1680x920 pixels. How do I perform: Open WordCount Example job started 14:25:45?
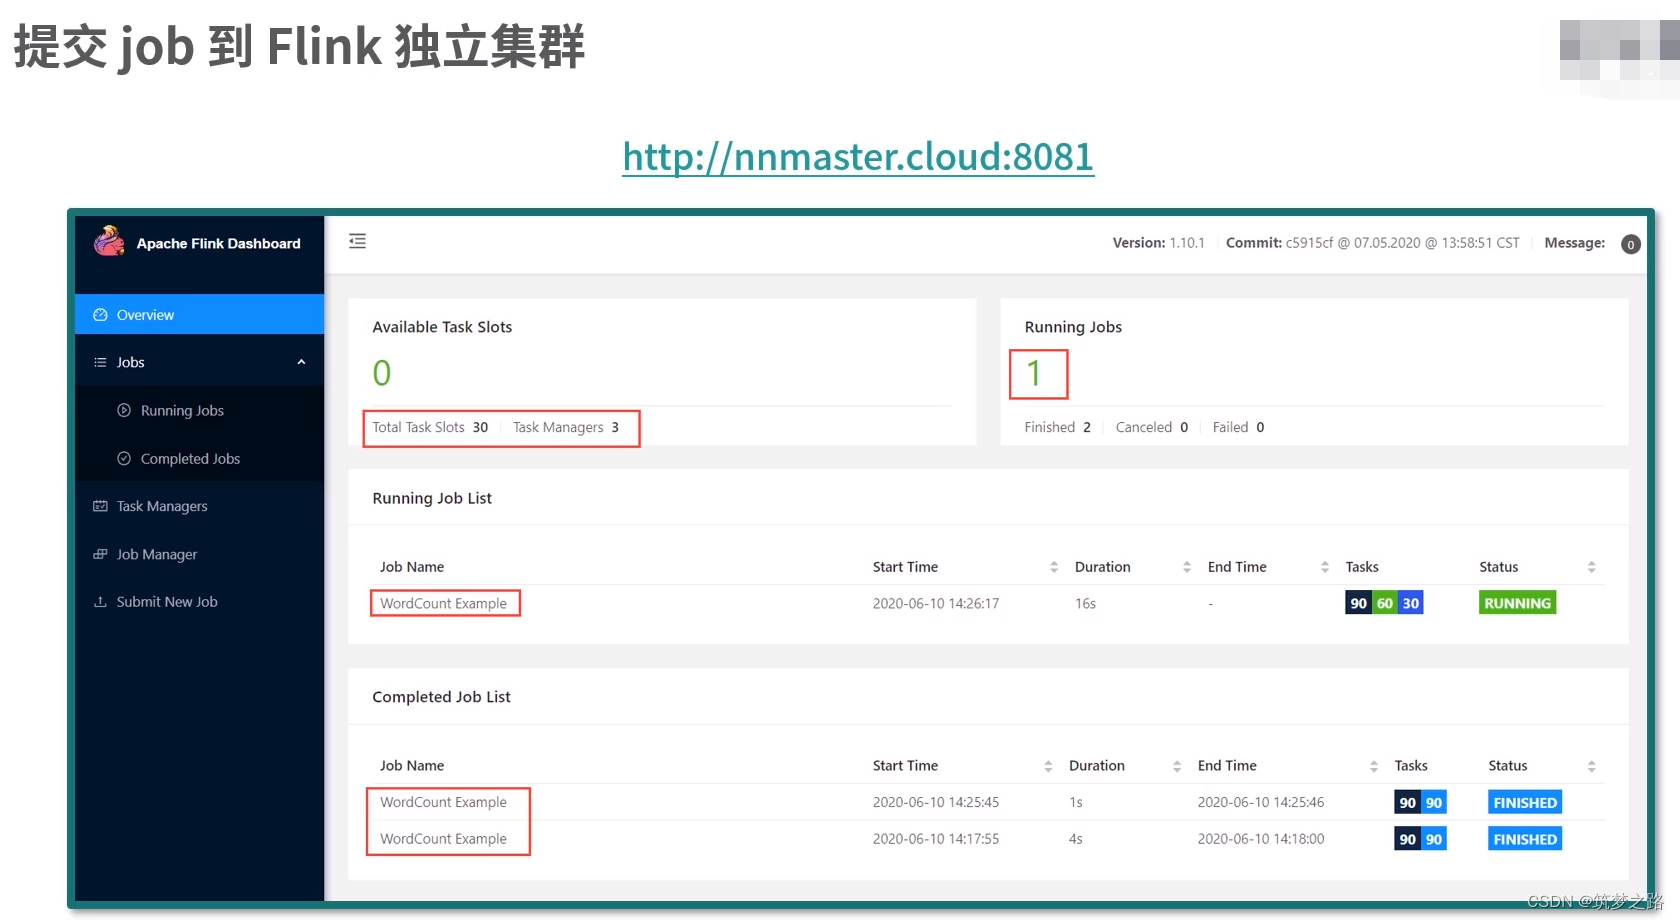click(443, 802)
